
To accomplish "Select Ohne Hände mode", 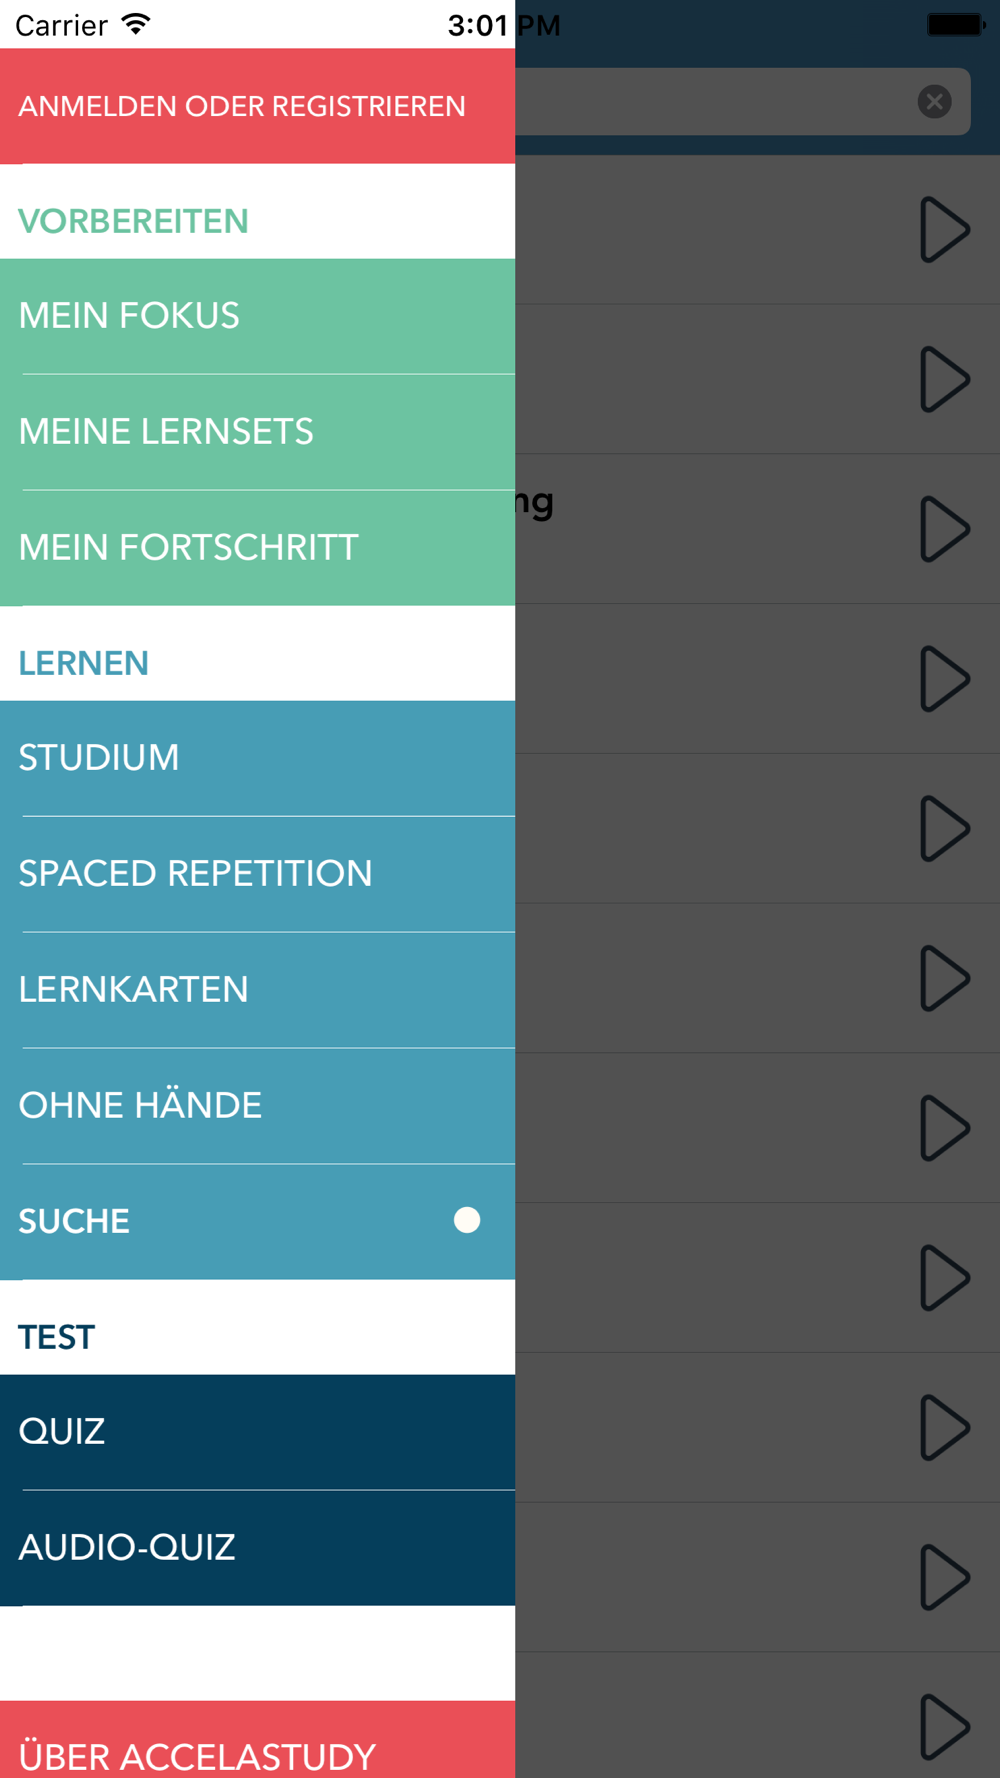I will tap(257, 1106).
